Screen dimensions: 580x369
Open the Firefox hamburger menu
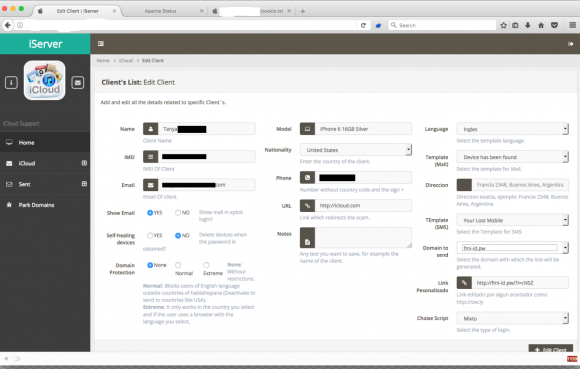[572, 25]
